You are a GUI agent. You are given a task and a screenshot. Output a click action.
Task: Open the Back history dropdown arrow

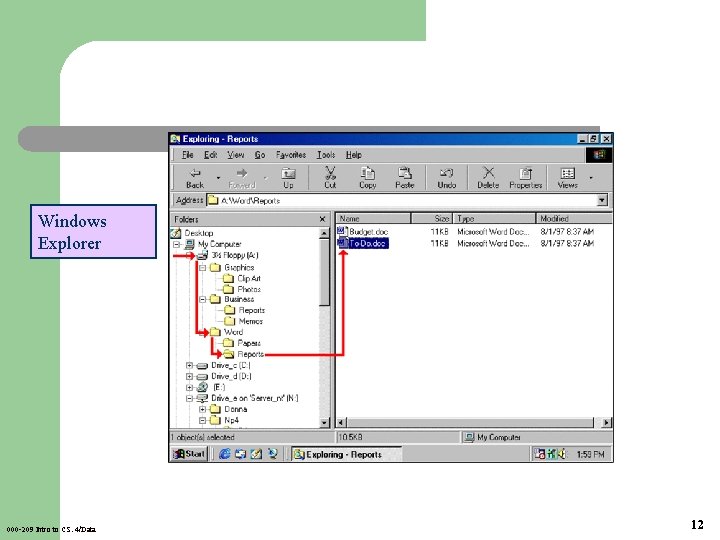point(219,178)
